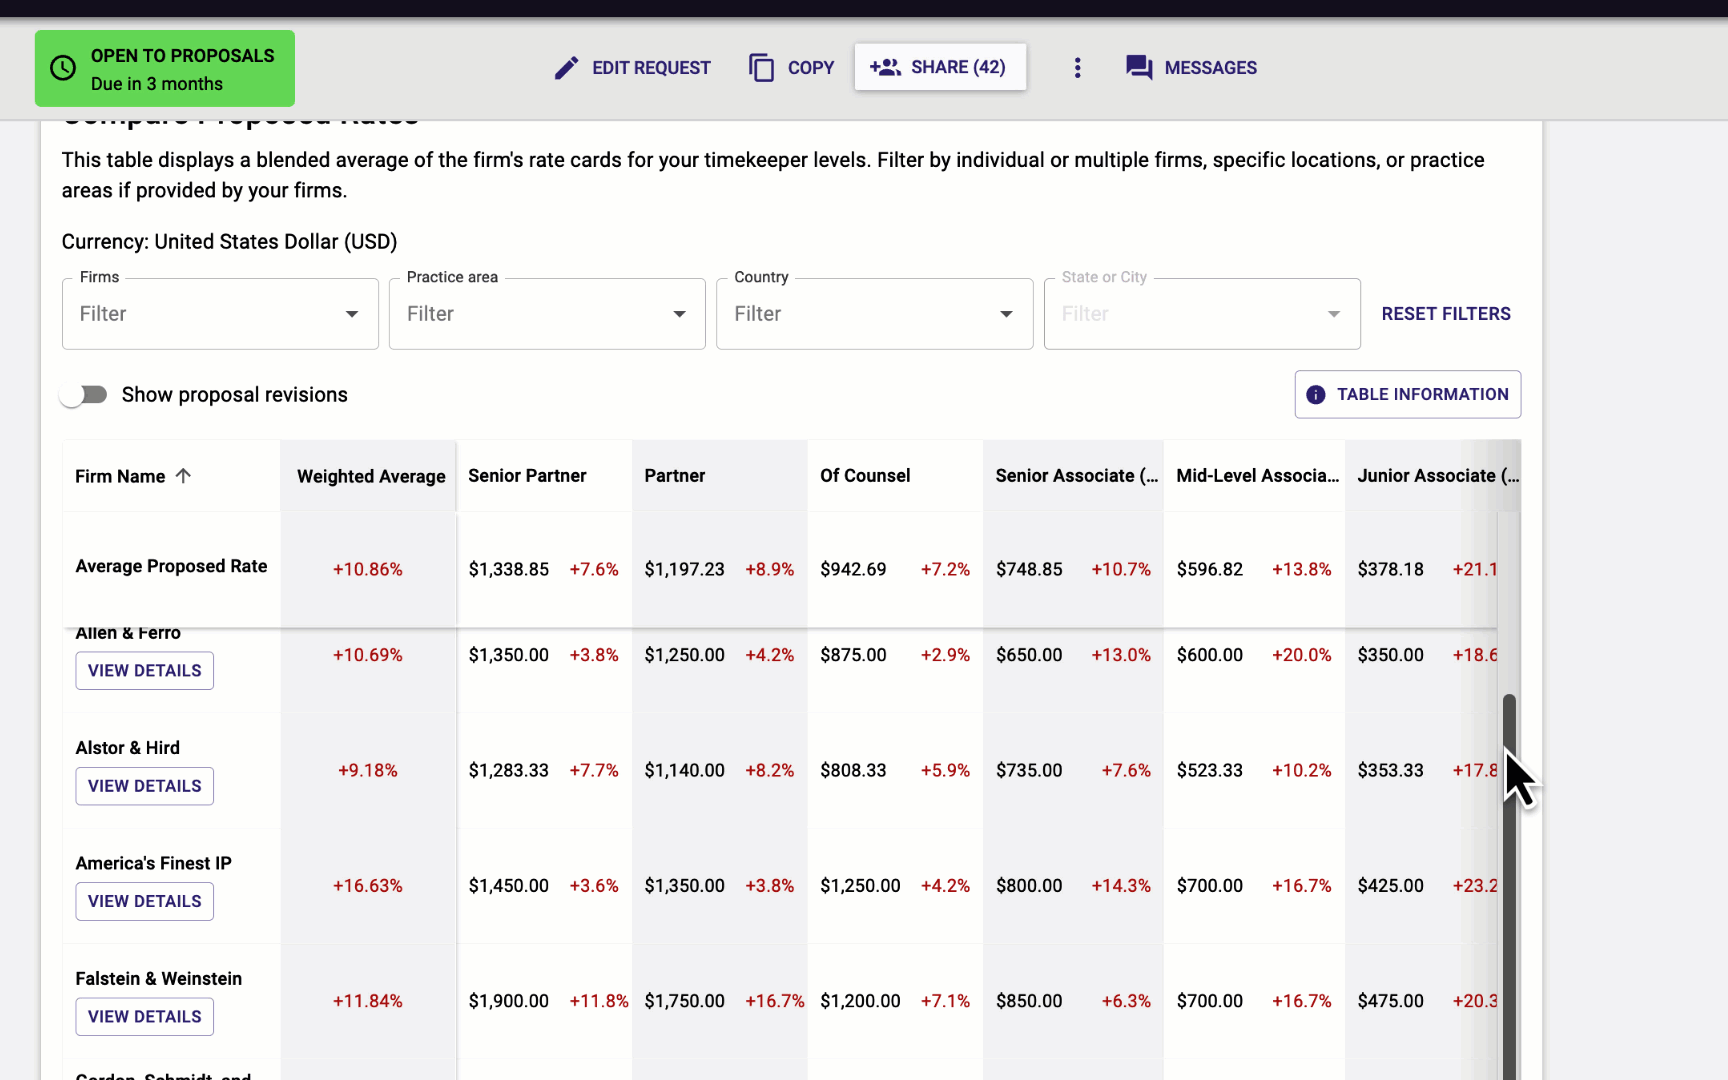Viewport: 1728px width, 1080px height.
Task: Click the $378.18 Junior Associate average
Action: tap(1391, 569)
